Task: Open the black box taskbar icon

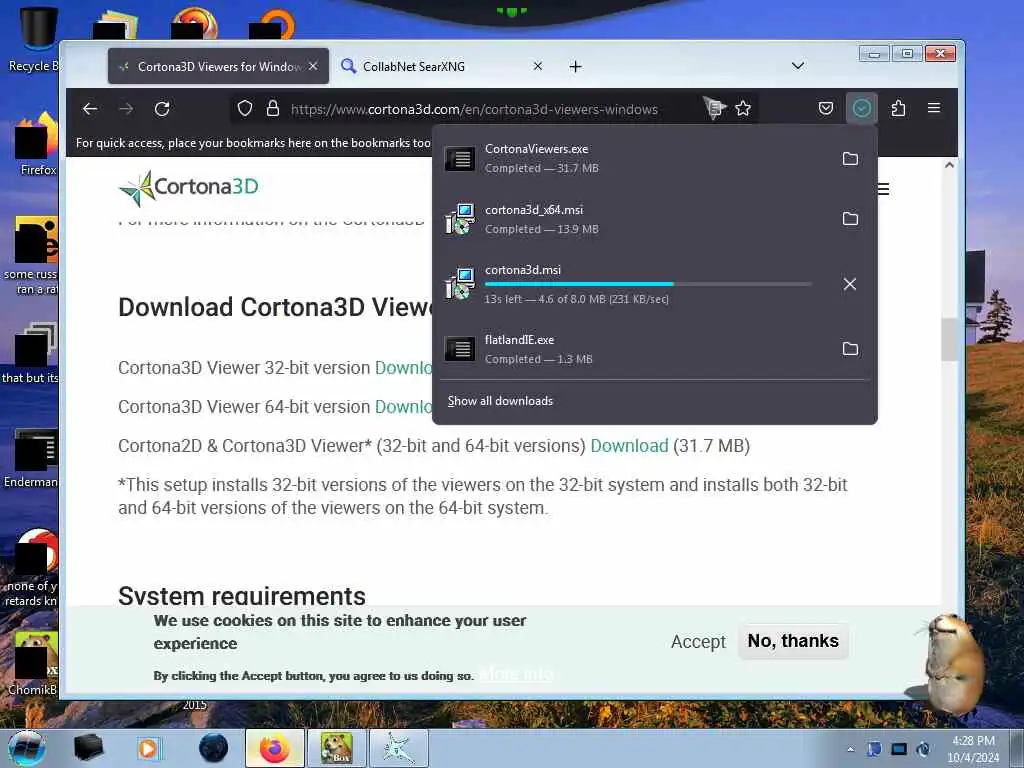Action: click(88, 748)
